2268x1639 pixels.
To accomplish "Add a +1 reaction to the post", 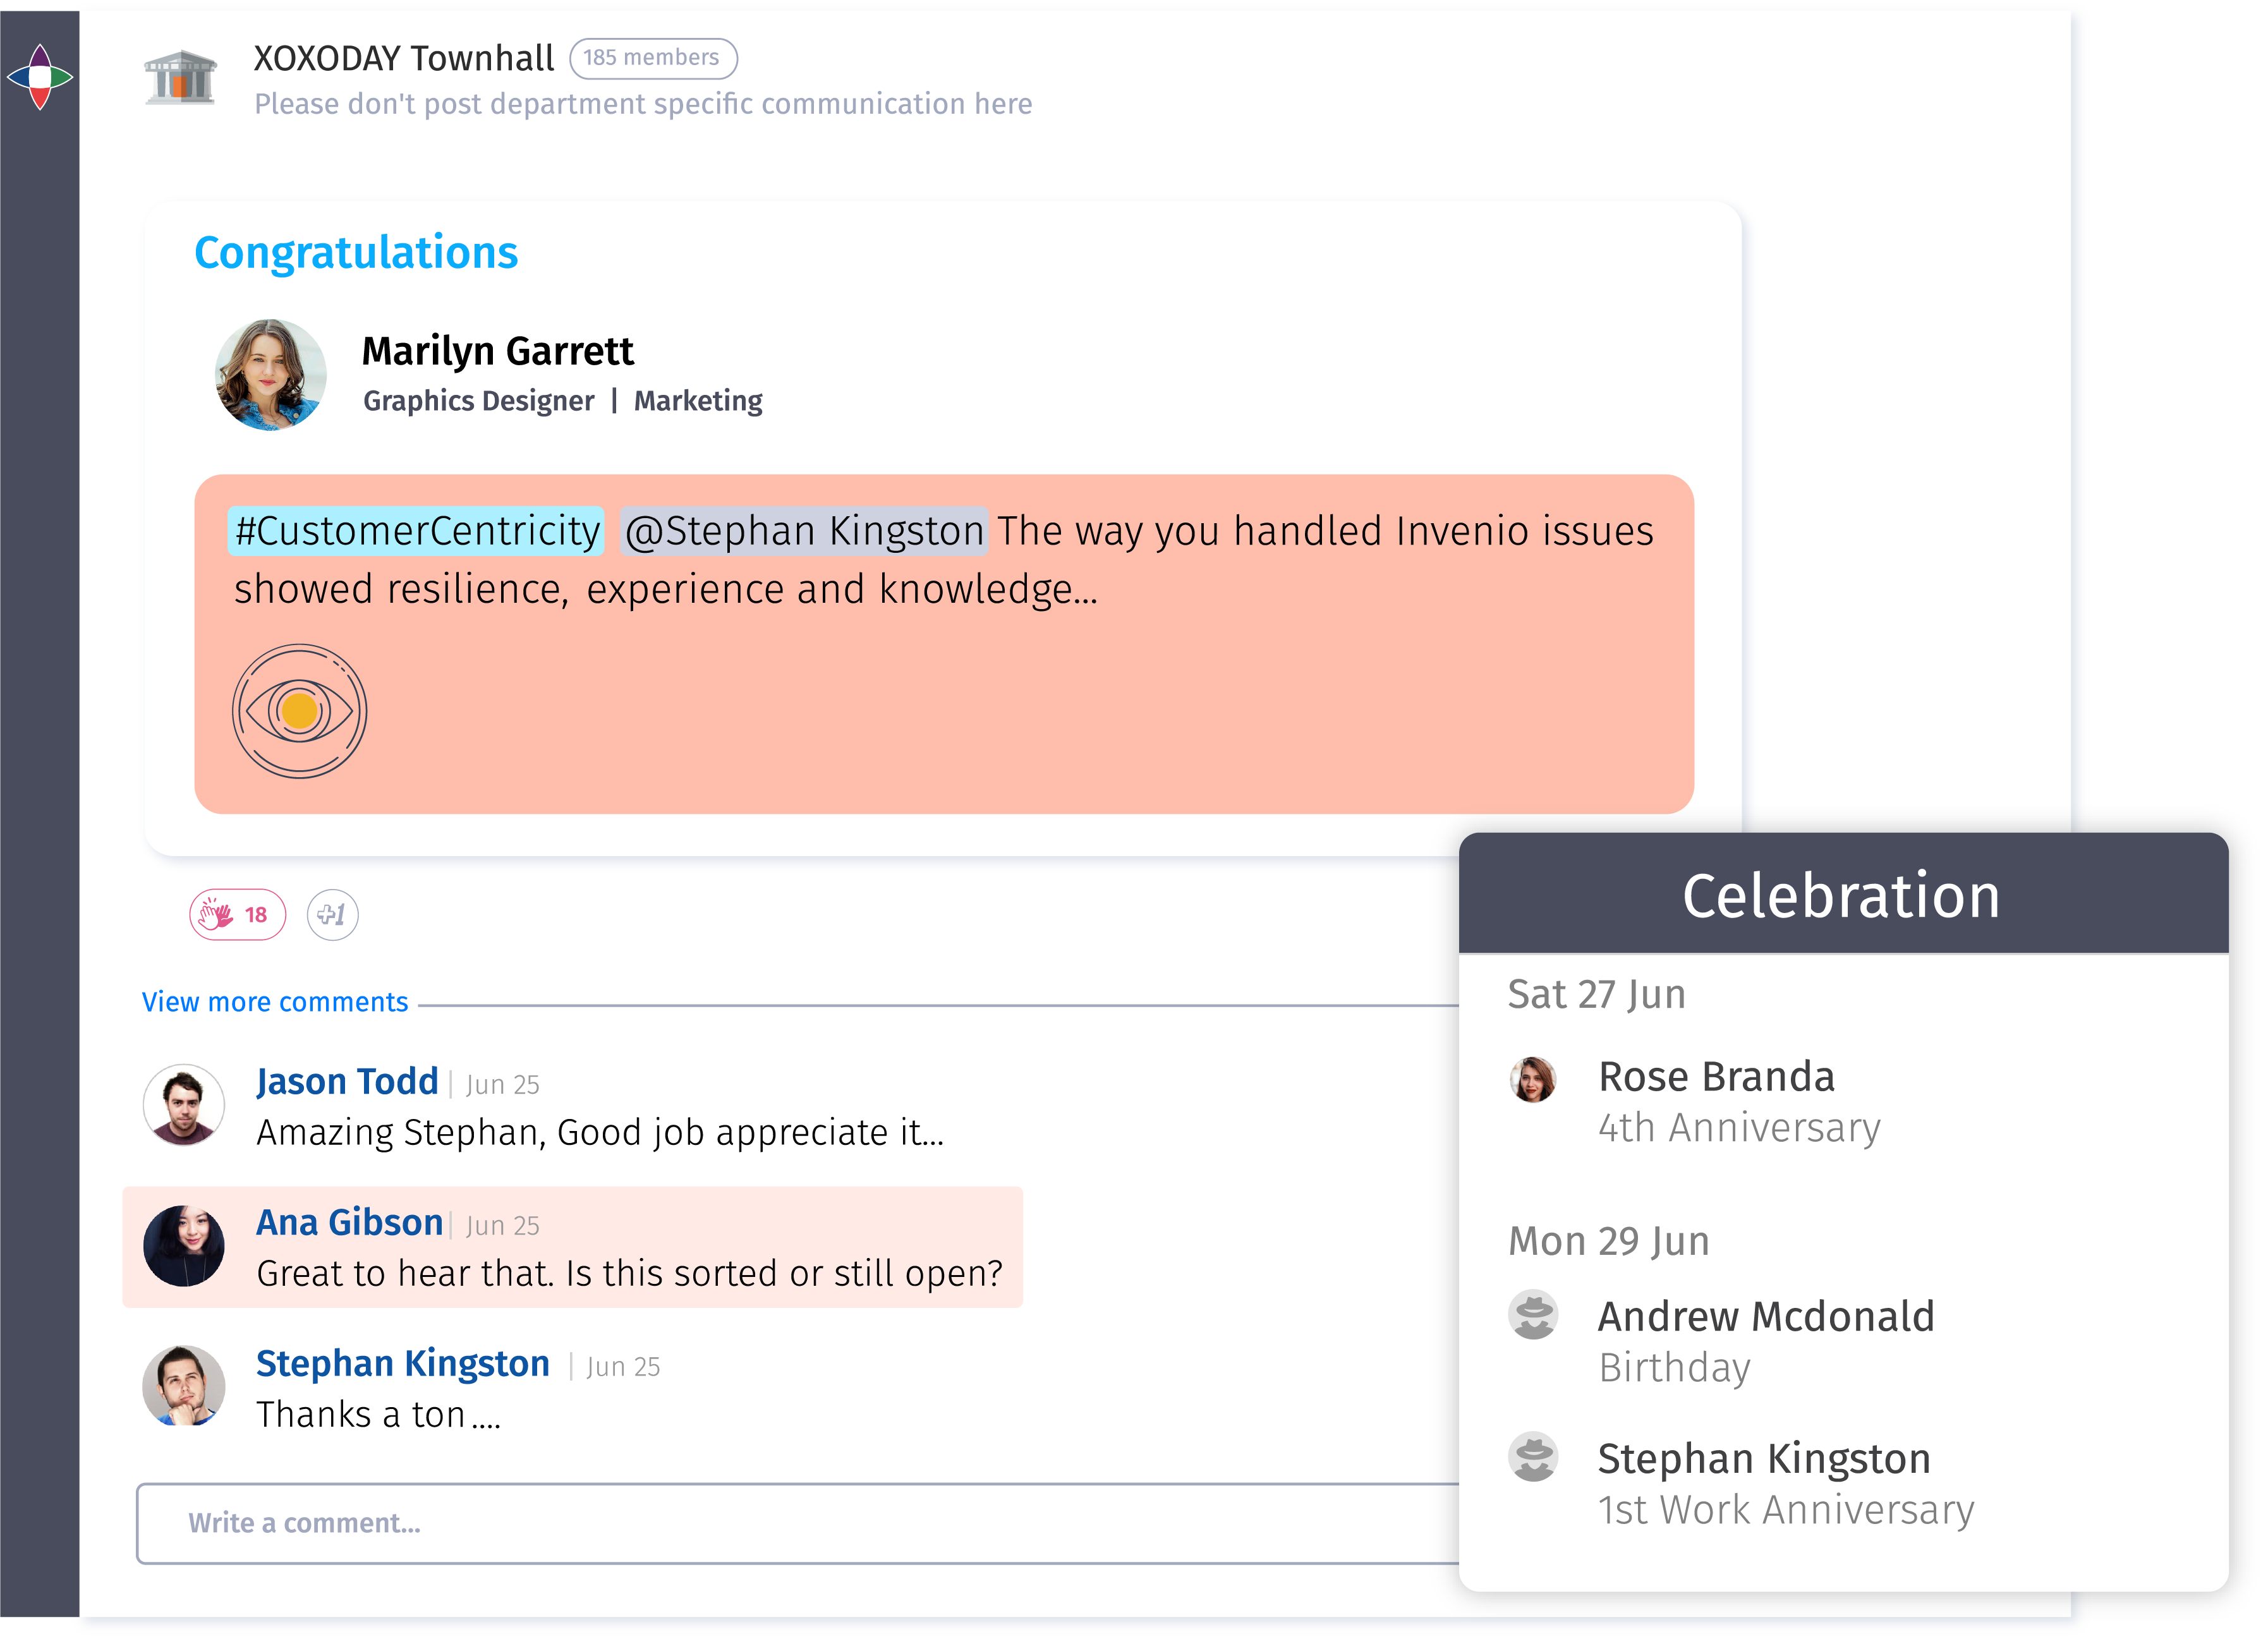I will pos(333,915).
